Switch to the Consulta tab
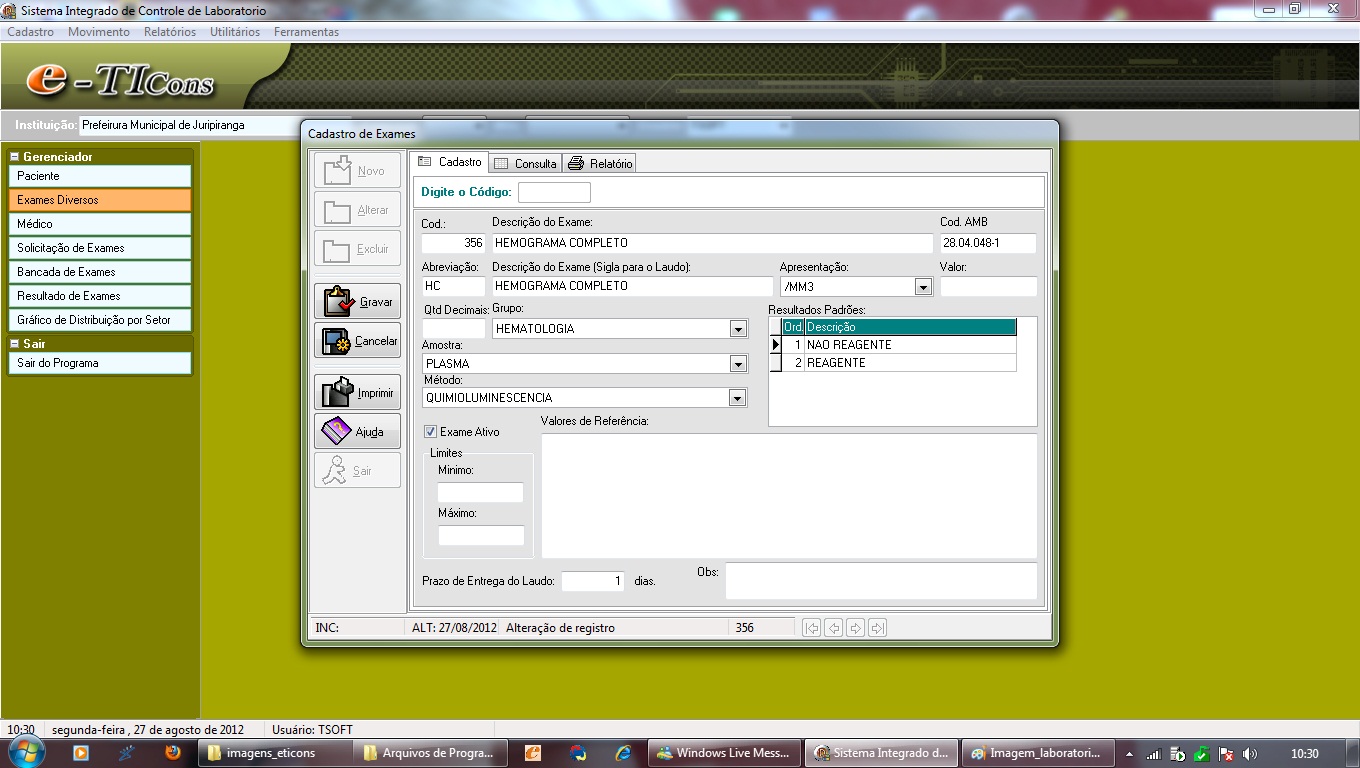The width and height of the screenshot is (1360, 768). [x=526, y=163]
